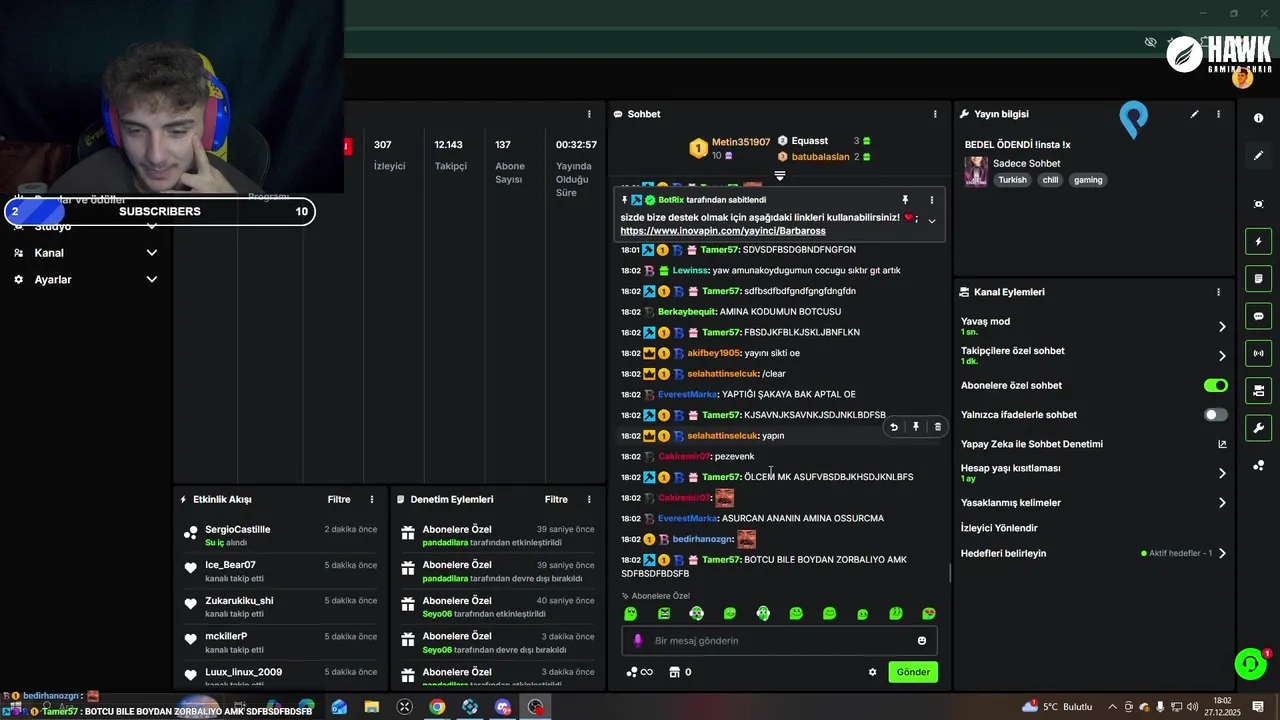Select the chill tag
The image size is (1280, 720).
click(1050, 180)
